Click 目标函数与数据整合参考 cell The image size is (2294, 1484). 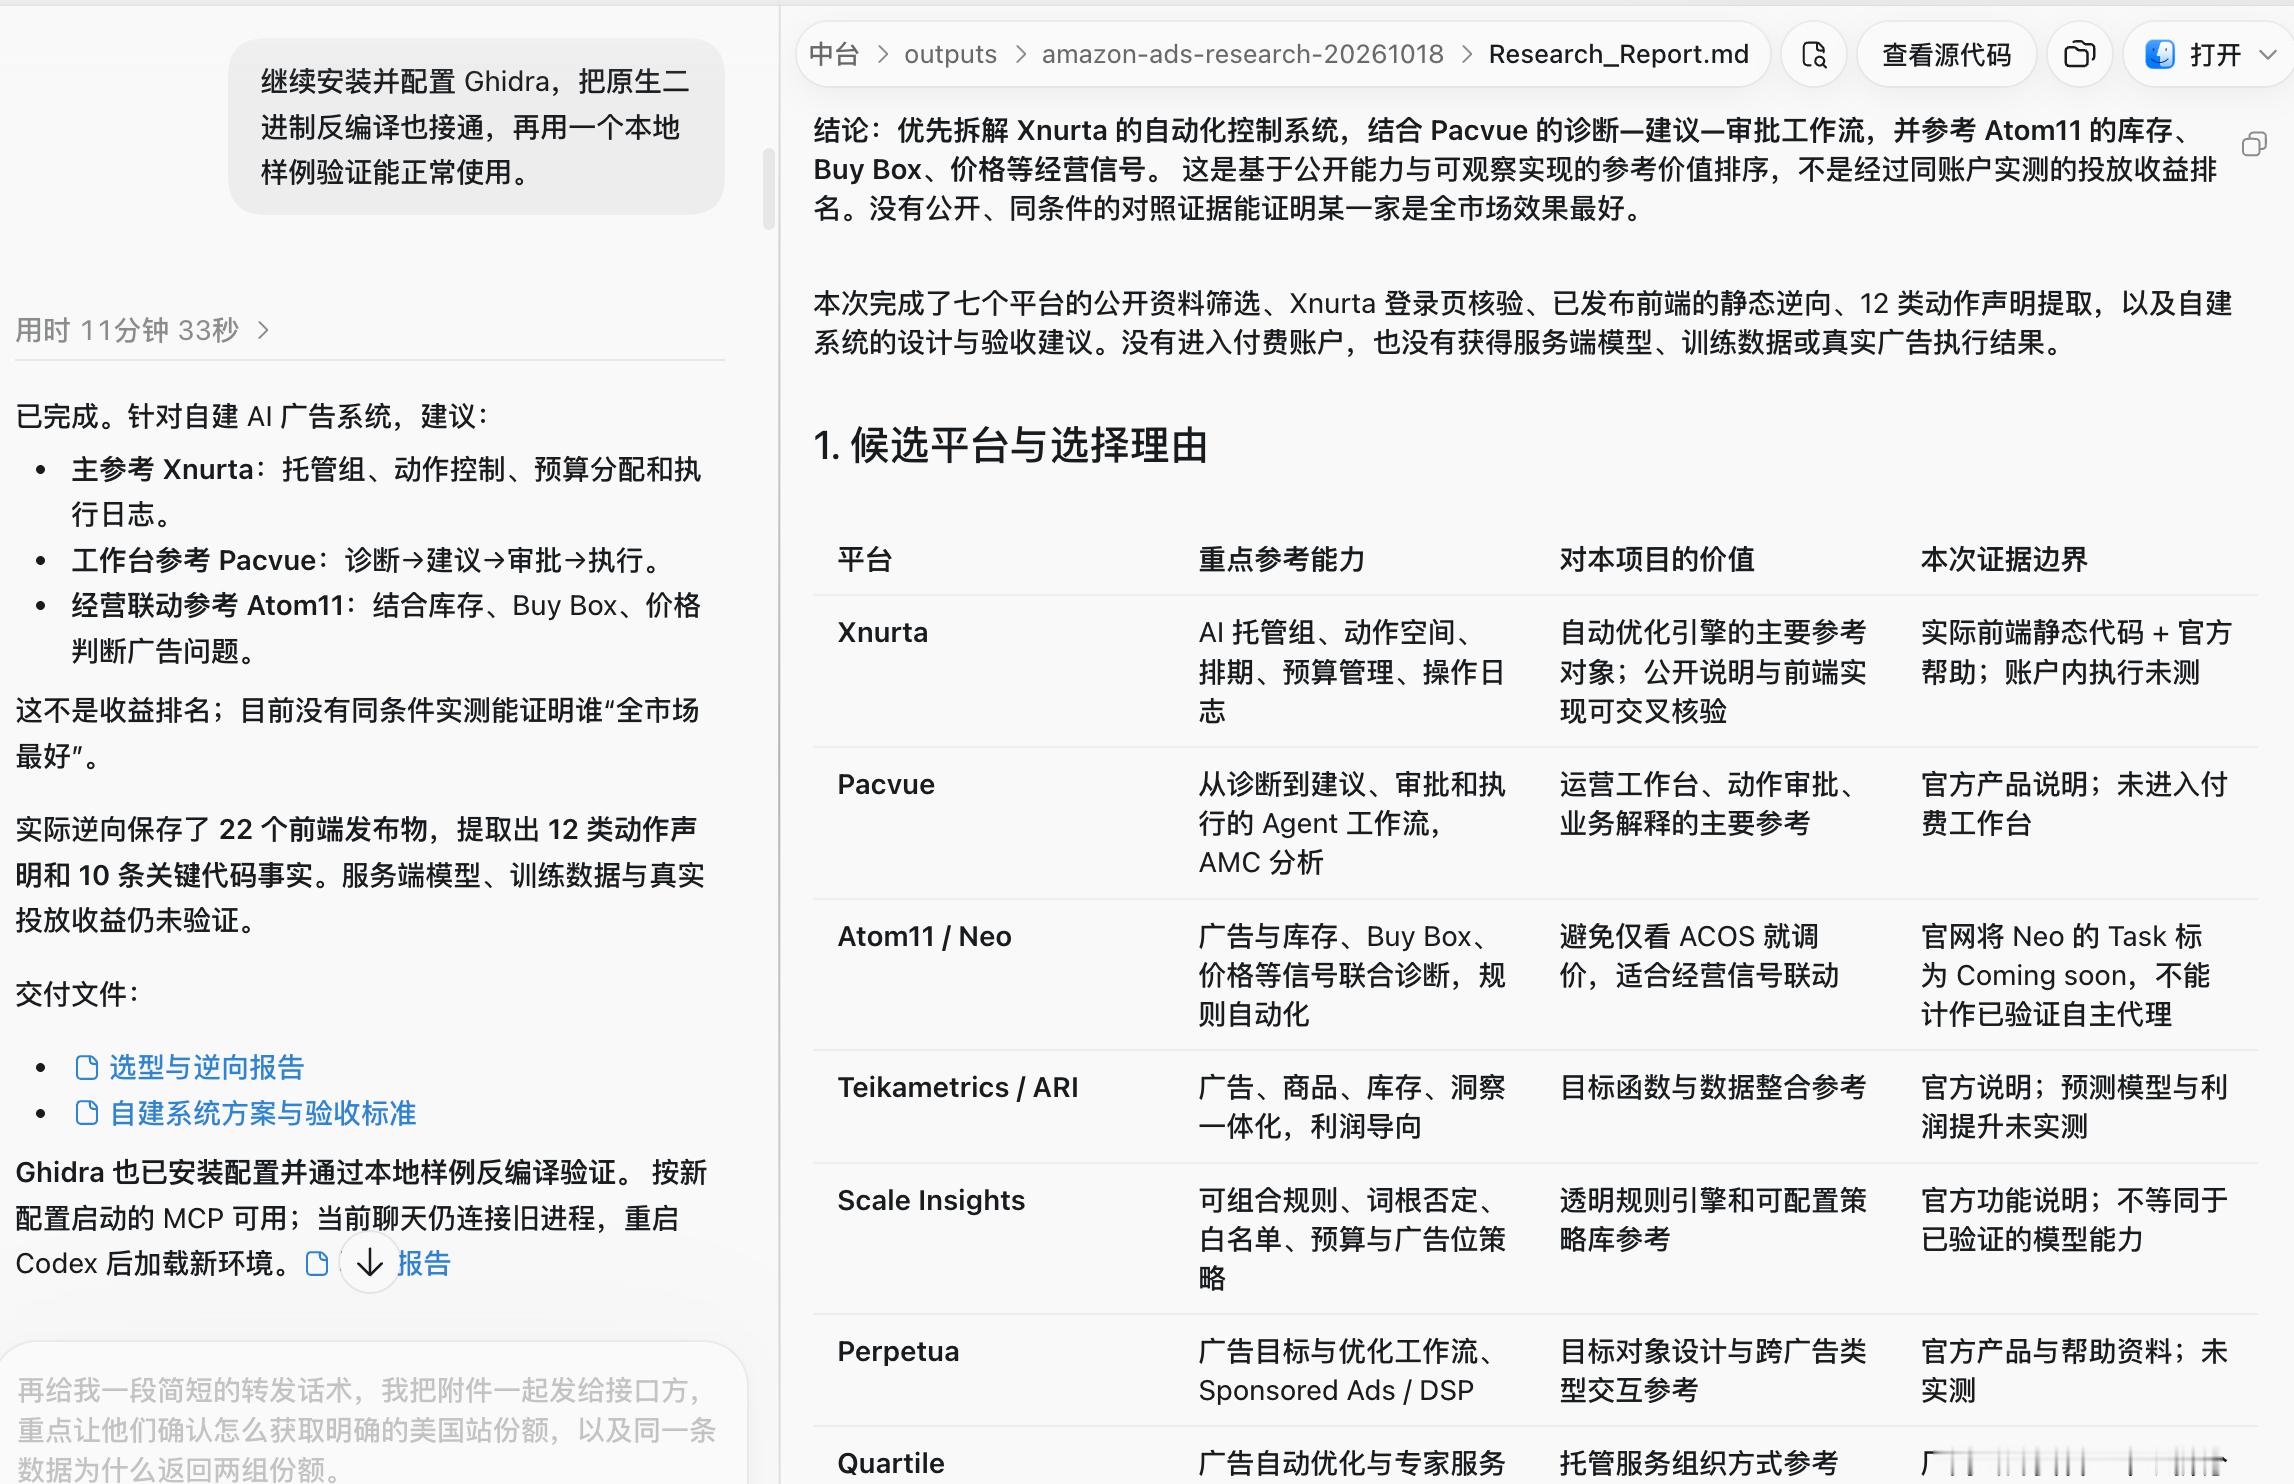coord(1712,1088)
